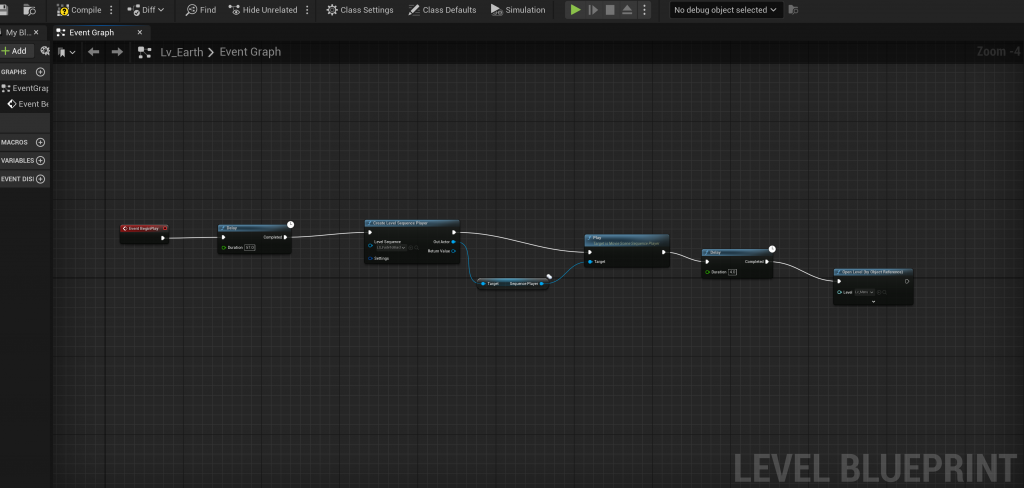The image size is (1024, 488).
Task: Click Lv_Earth in the breadcrumb
Action: point(182,52)
